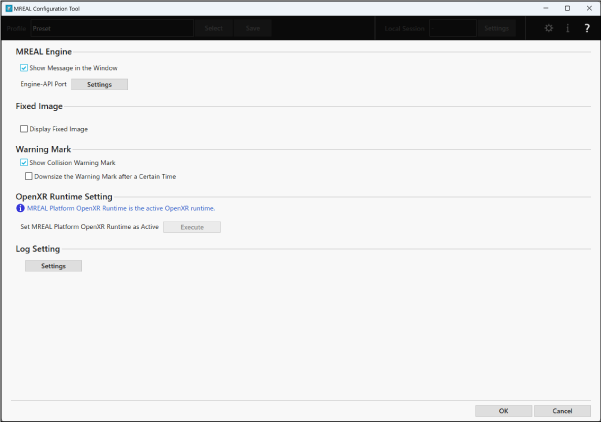This screenshot has width=601, height=422.
Task: Click the Save profile button
Action: click(253, 28)
